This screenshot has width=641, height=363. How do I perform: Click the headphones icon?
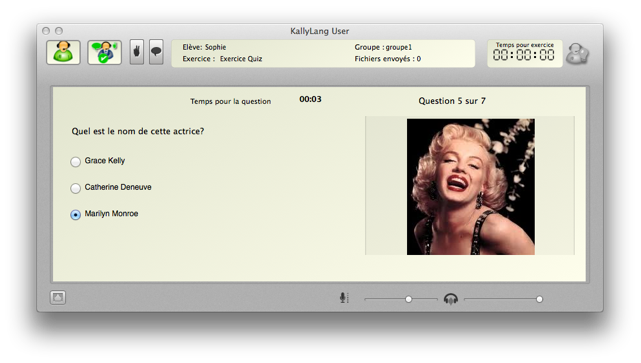tap(451, 299)
